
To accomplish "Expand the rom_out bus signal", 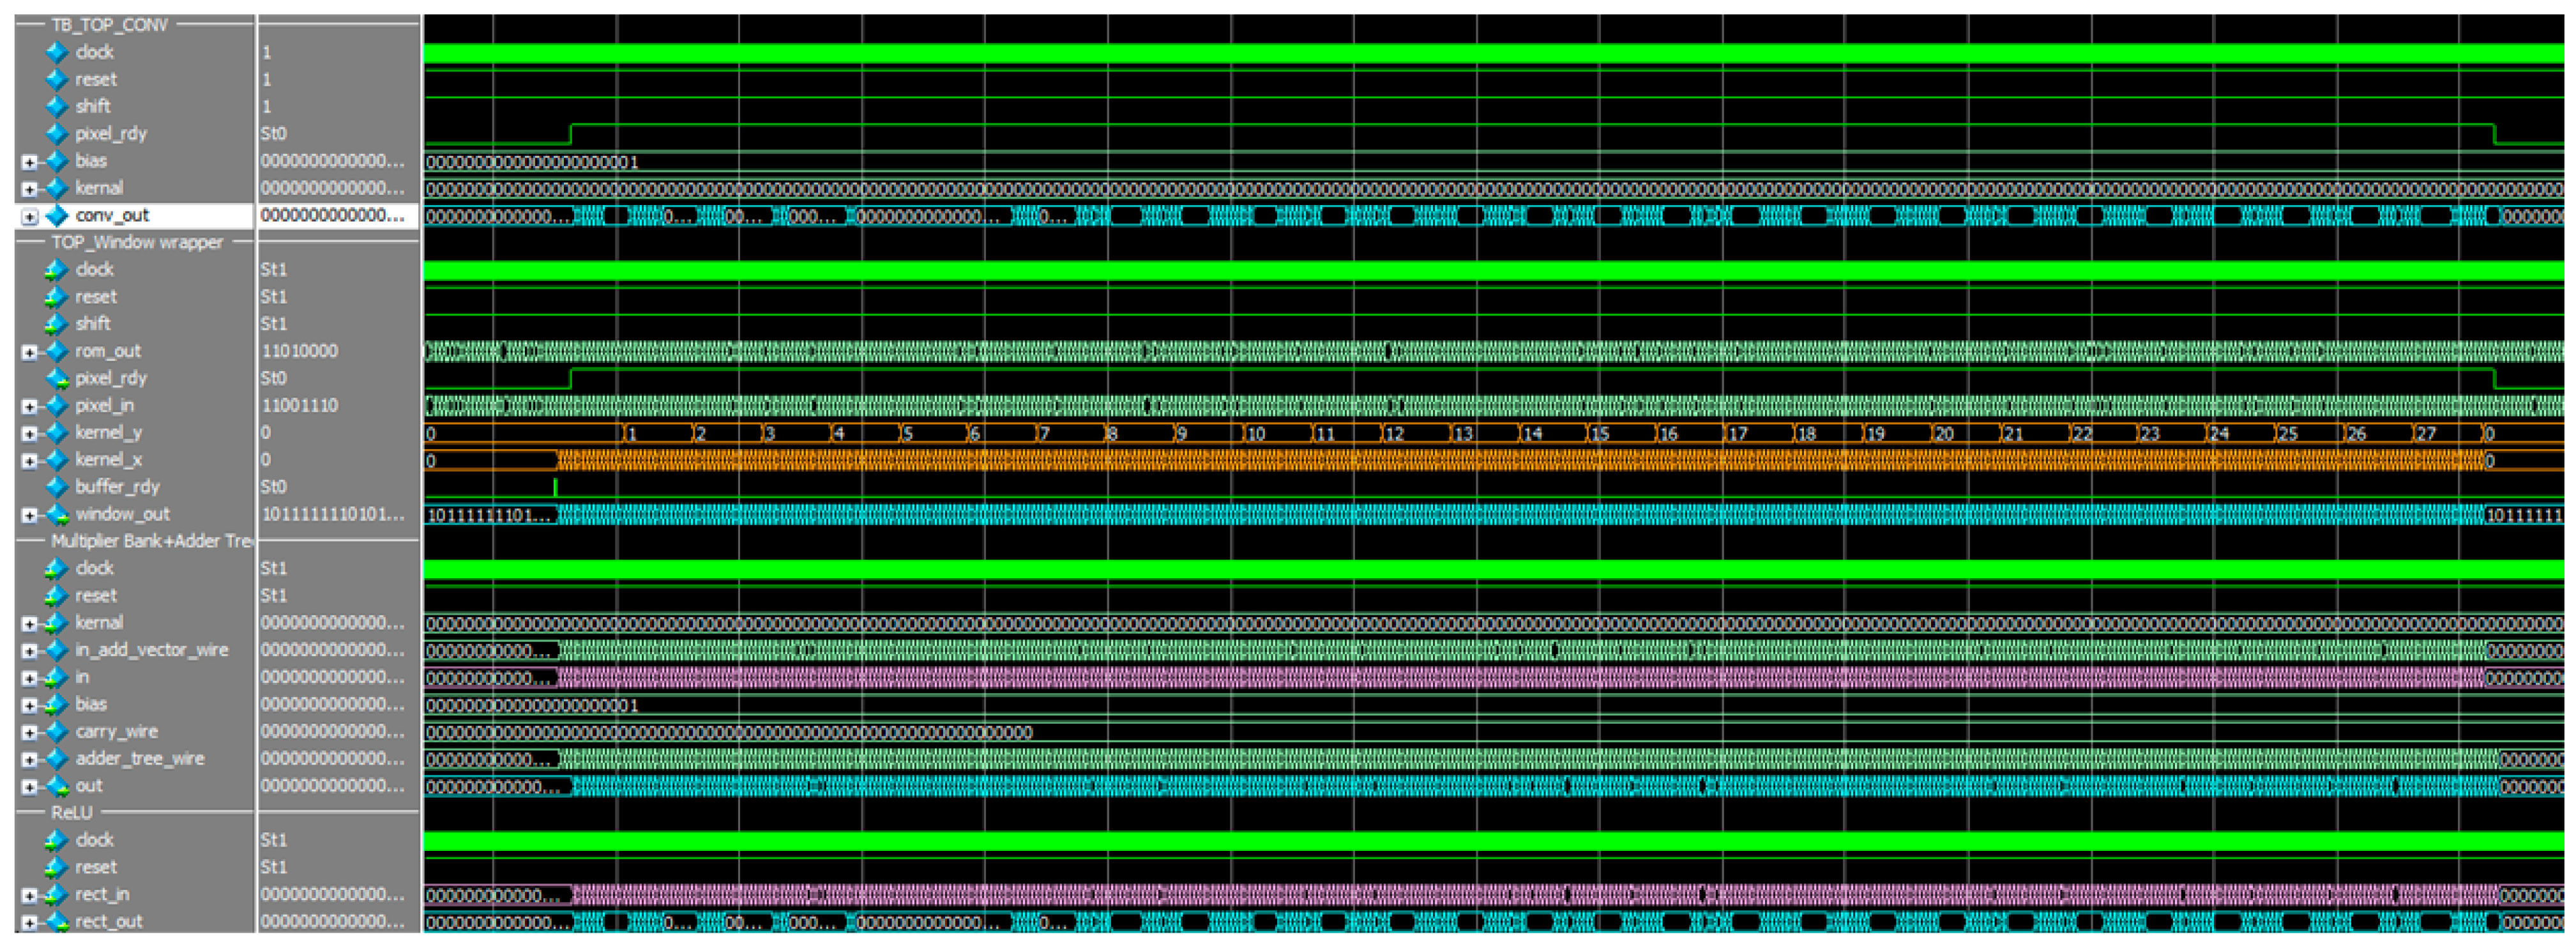I will click(29, 352).
